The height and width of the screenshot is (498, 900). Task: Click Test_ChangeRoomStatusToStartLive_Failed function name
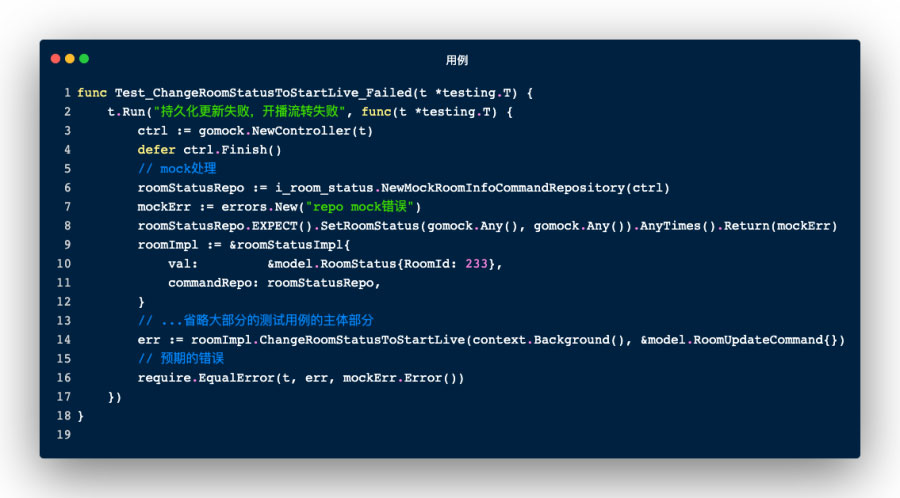pos(263,93)
